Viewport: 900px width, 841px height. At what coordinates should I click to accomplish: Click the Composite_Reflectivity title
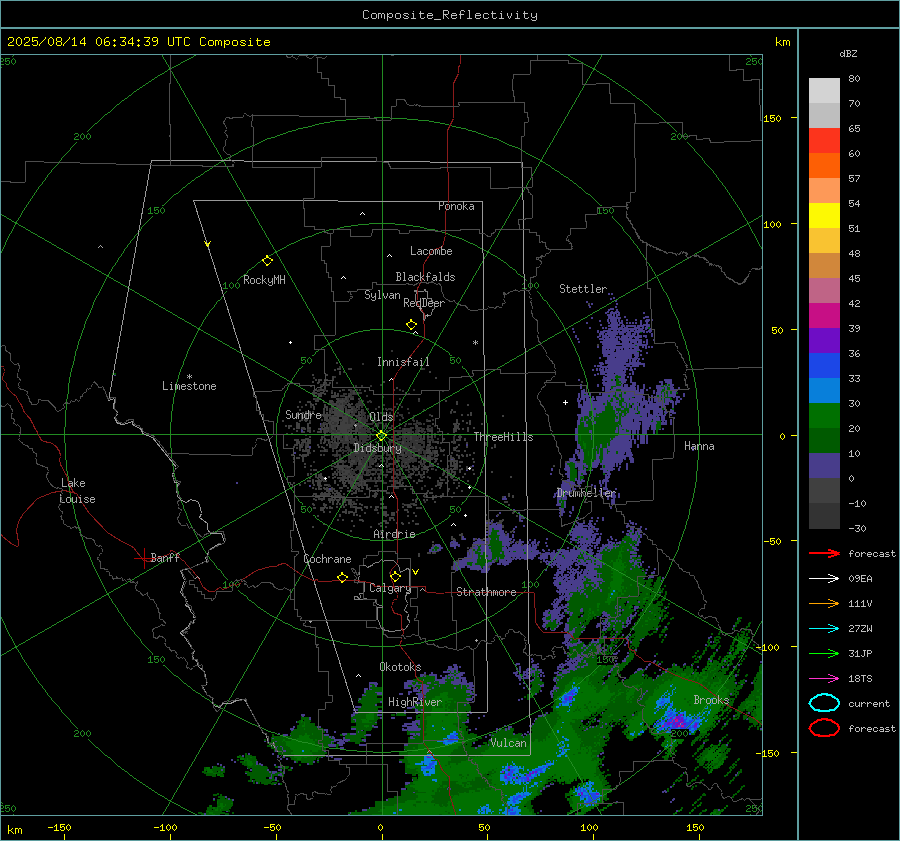450,15
